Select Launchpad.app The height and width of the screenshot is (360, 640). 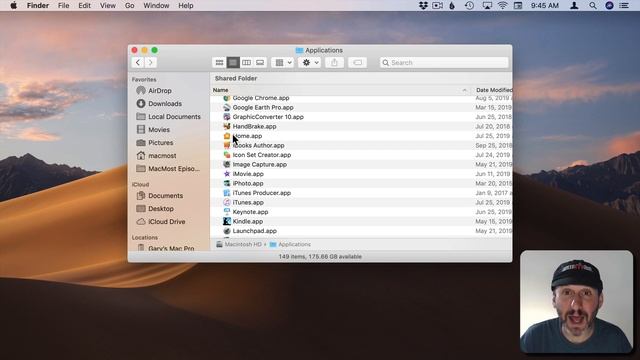255,231
